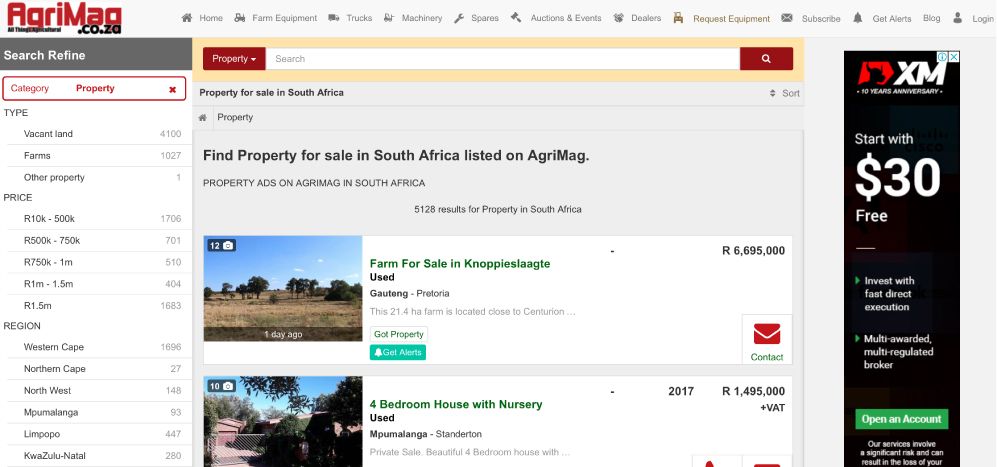Screen dimensions: 997x467
Task: Click green Get Alerts button on listing
Action: coord(398,352)
